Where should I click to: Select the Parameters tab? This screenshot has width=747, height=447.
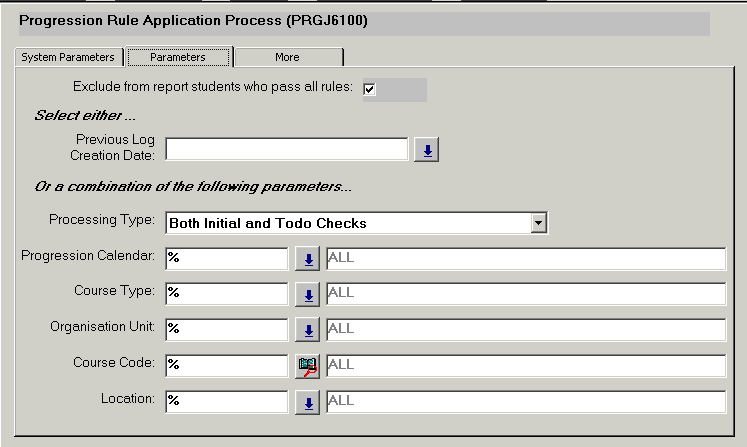coord(178,57)
